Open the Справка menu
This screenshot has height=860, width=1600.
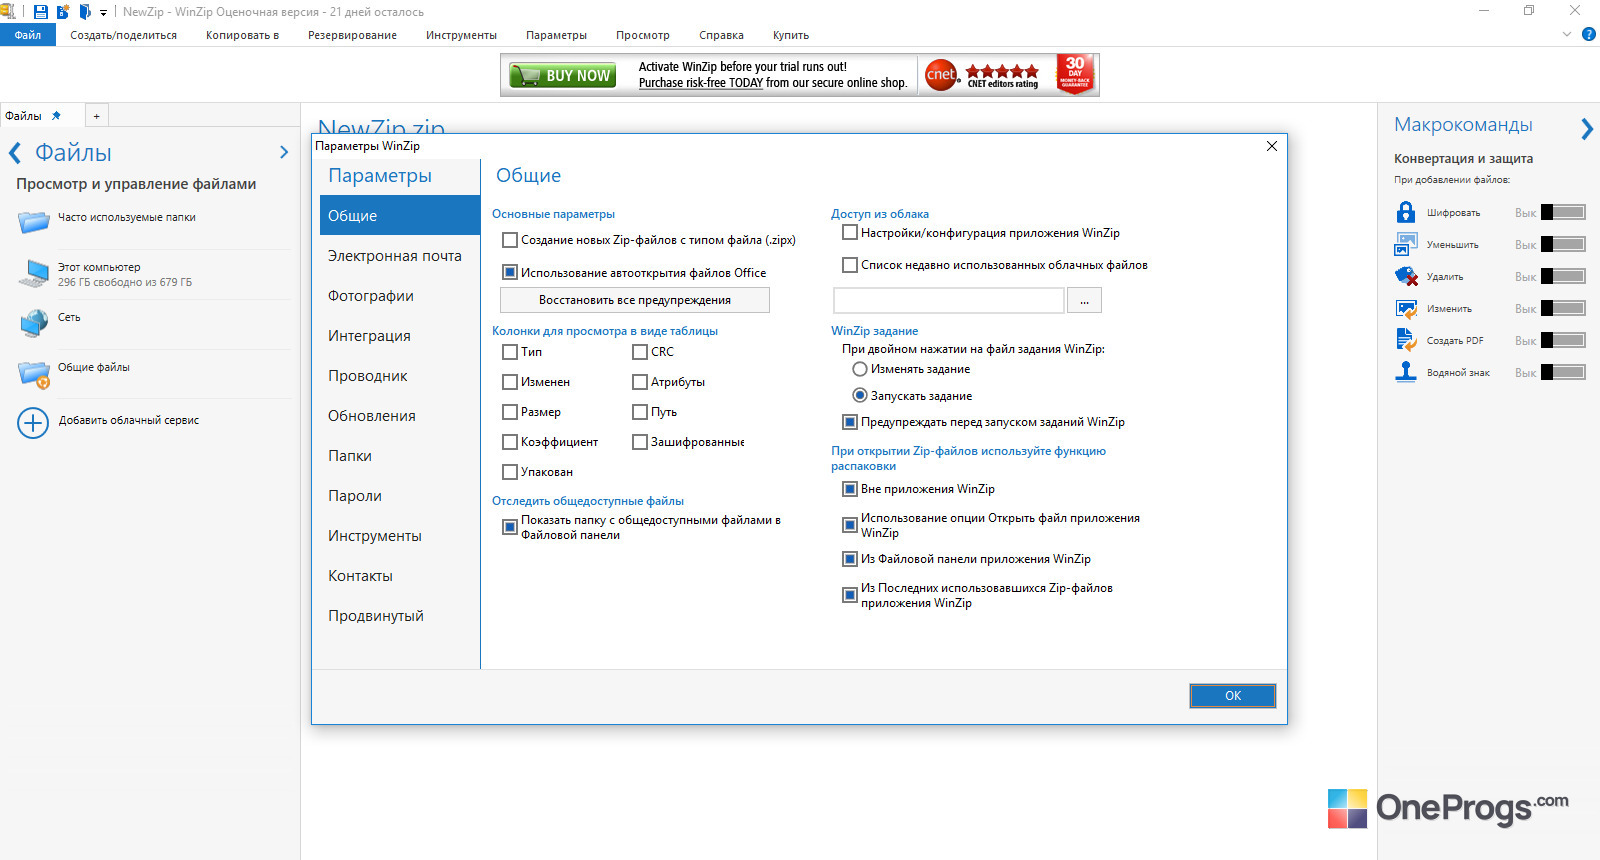point(721,35)
